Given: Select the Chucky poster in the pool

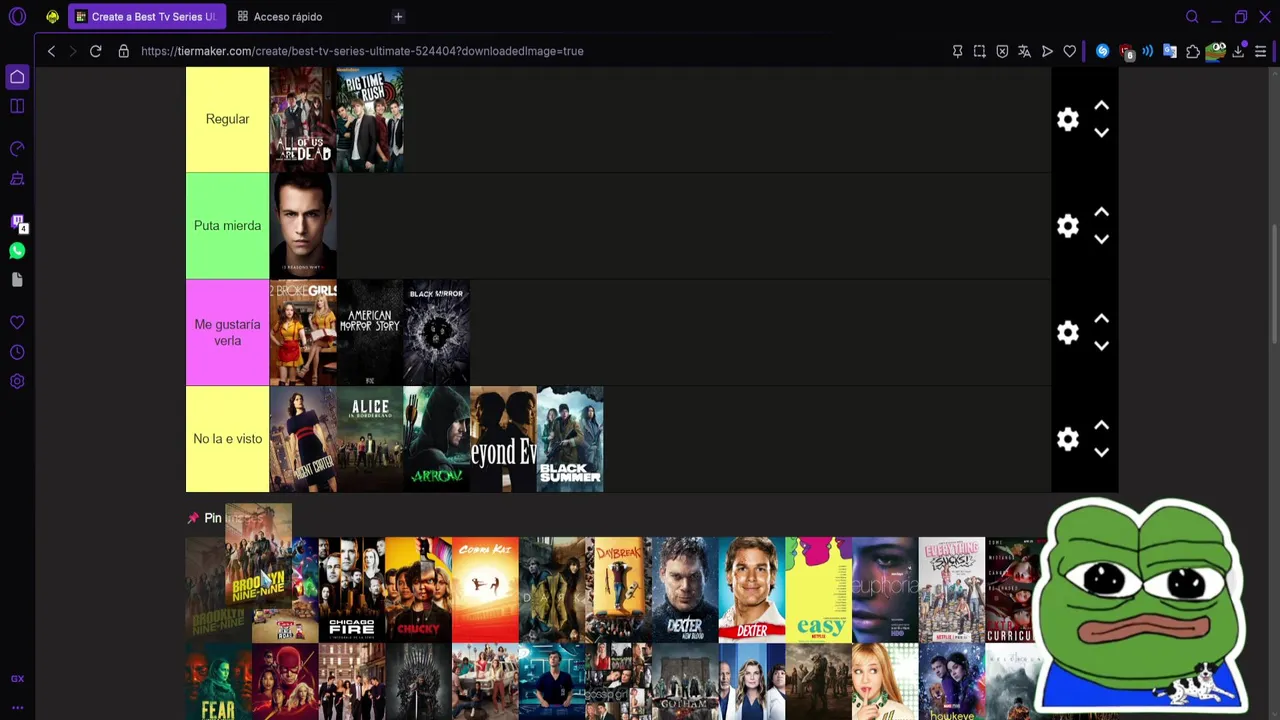Looking at the screenshot, I should click(x=418, y=590).
